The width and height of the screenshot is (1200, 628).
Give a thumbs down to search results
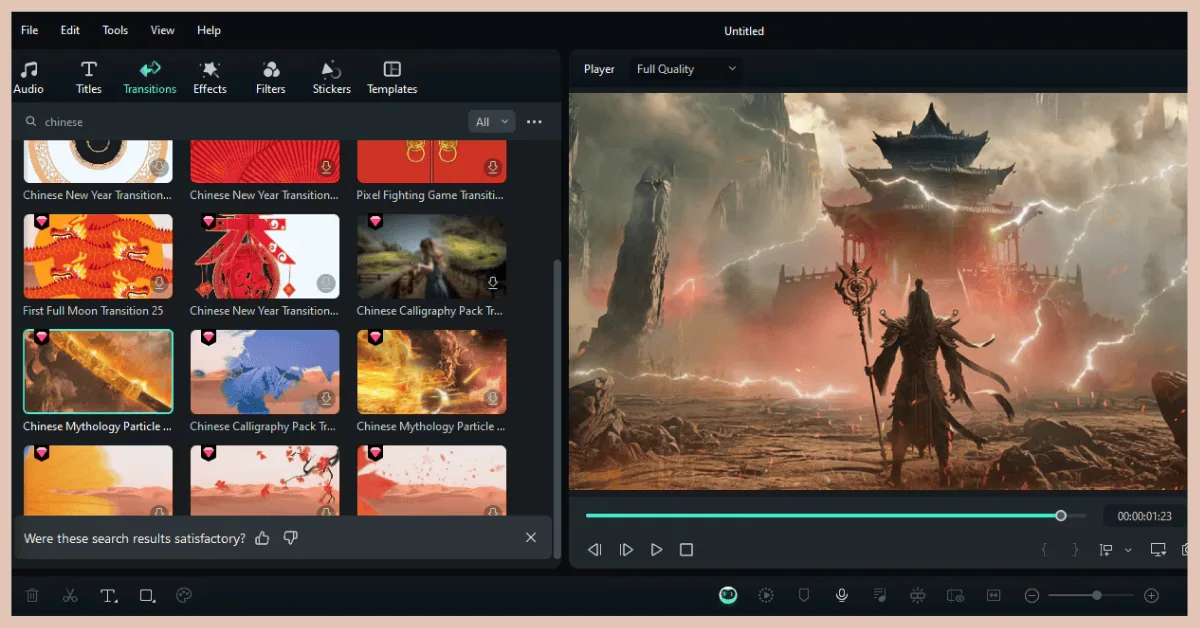click(290, 538)
